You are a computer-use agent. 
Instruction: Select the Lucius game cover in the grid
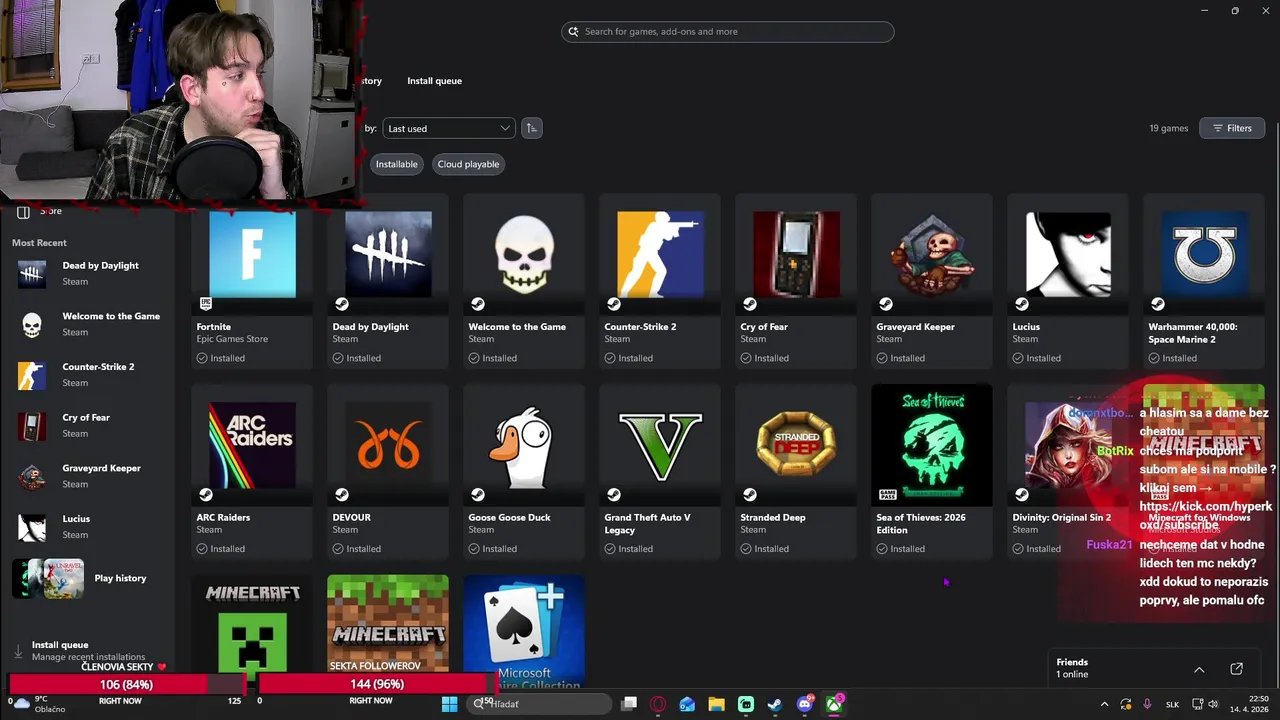(x=1068, y=255)
